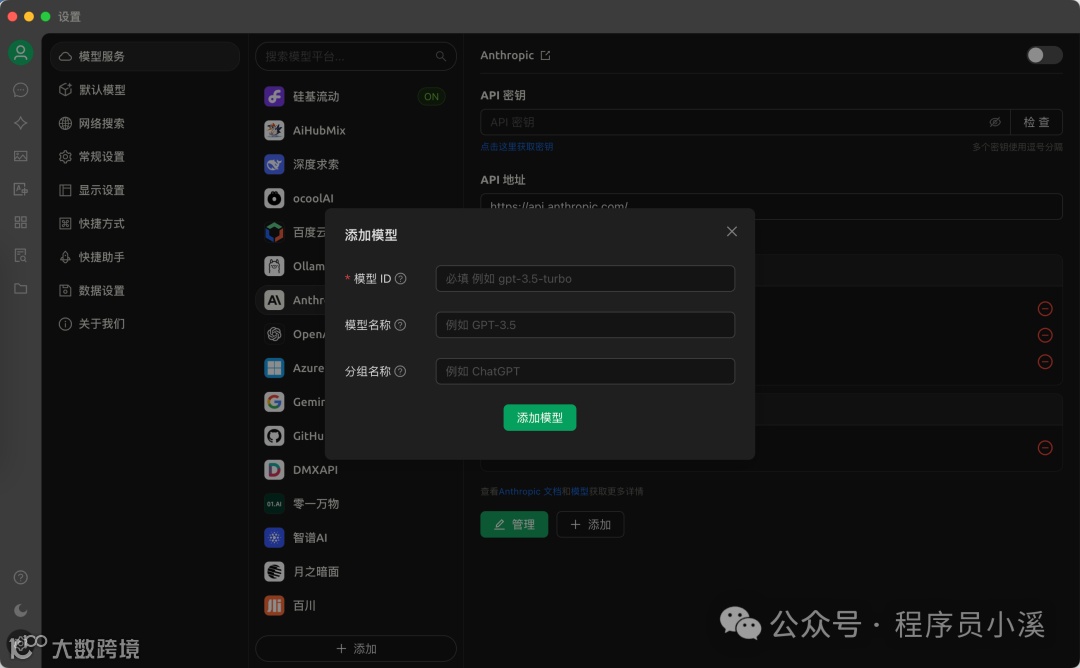Toggle dark mode with the moon icon
The width and height of the screenshot is (1080, 668).
click(x=21, y=610)
